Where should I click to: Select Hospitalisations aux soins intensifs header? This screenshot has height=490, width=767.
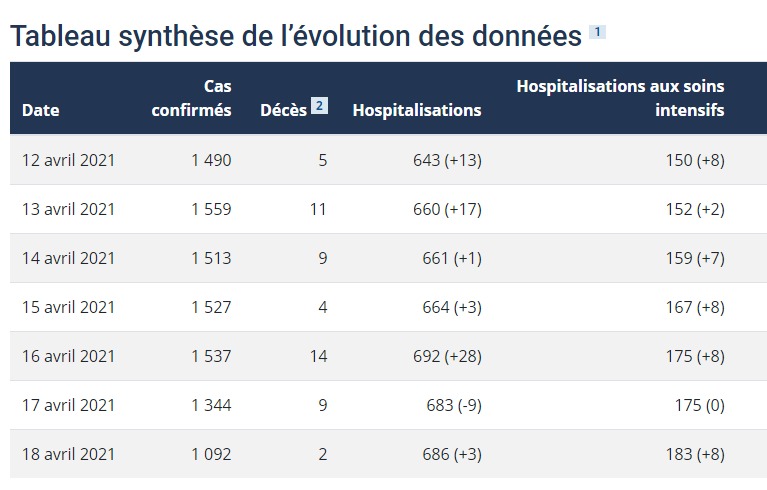620,98
